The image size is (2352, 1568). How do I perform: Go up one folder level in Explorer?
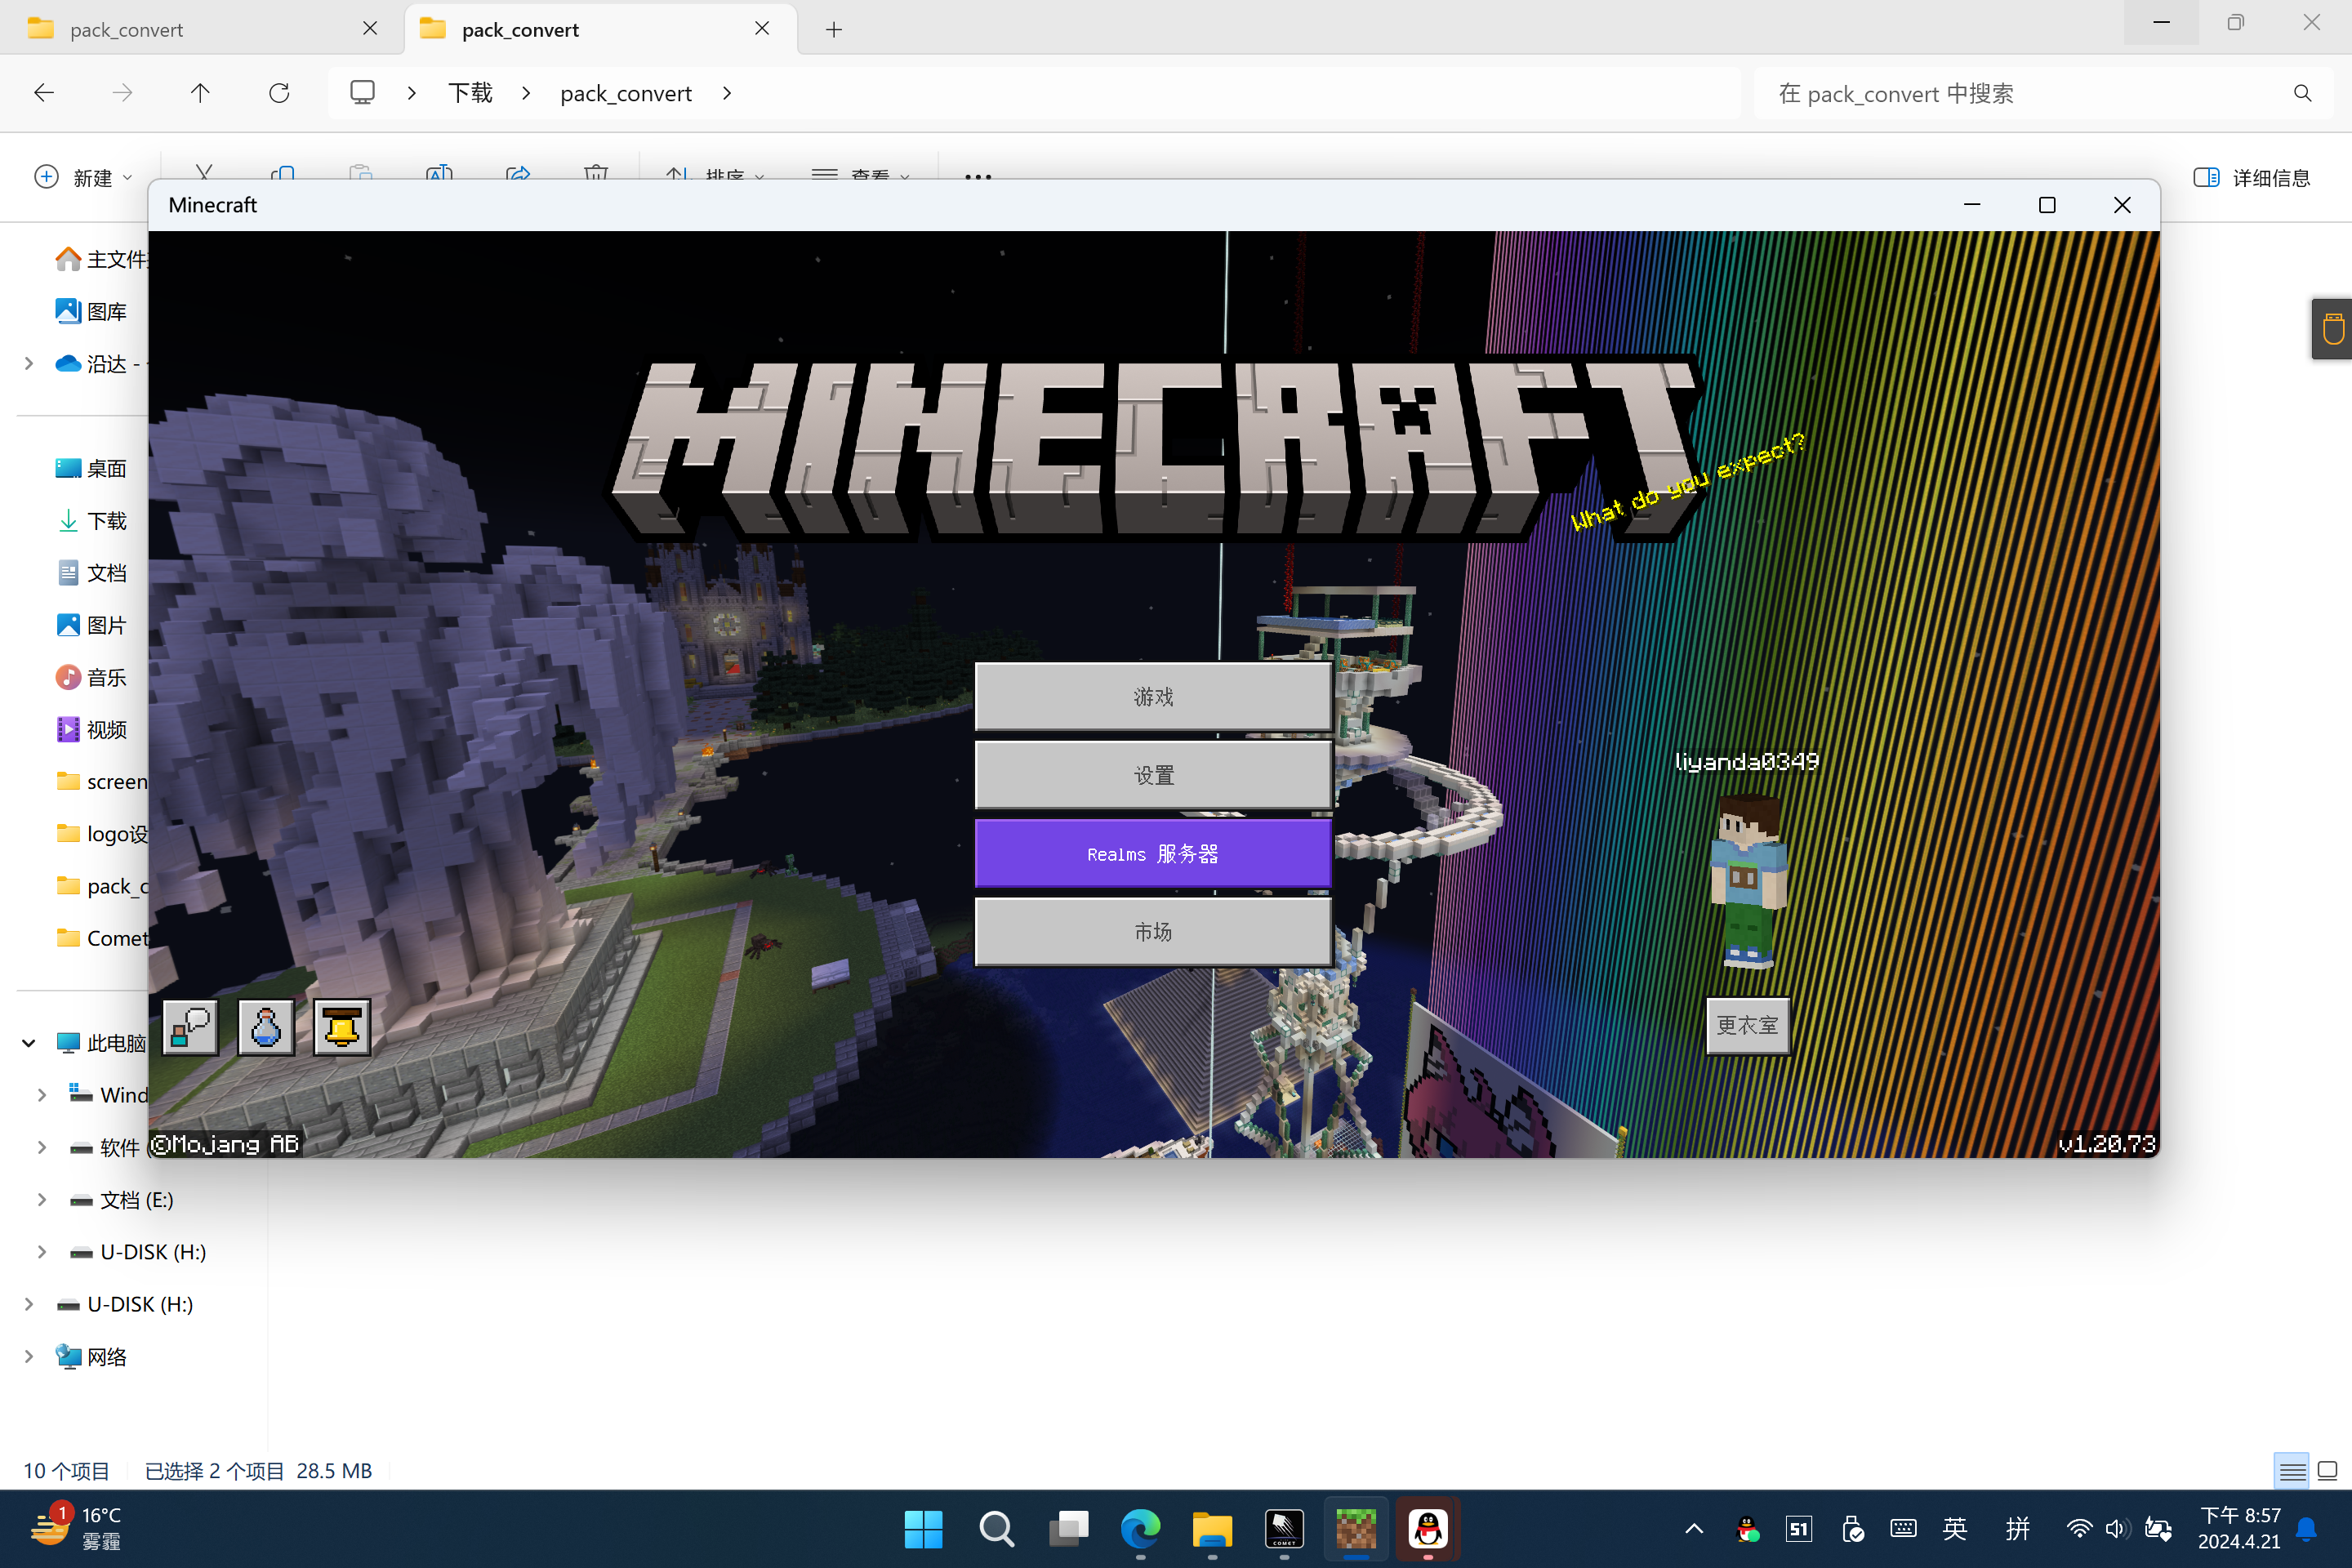pos(200,93)
